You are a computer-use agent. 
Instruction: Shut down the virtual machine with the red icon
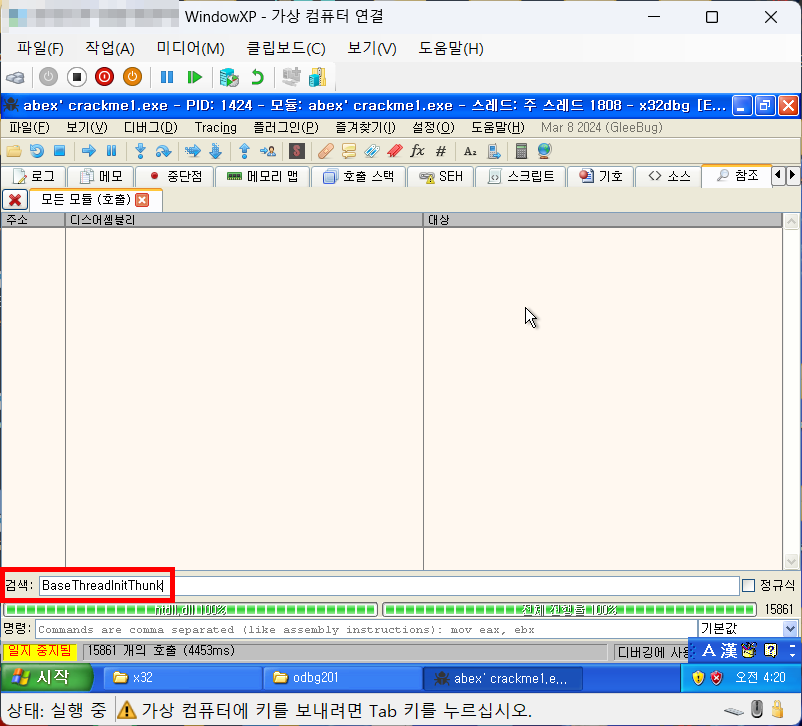[x=104, y=77]
